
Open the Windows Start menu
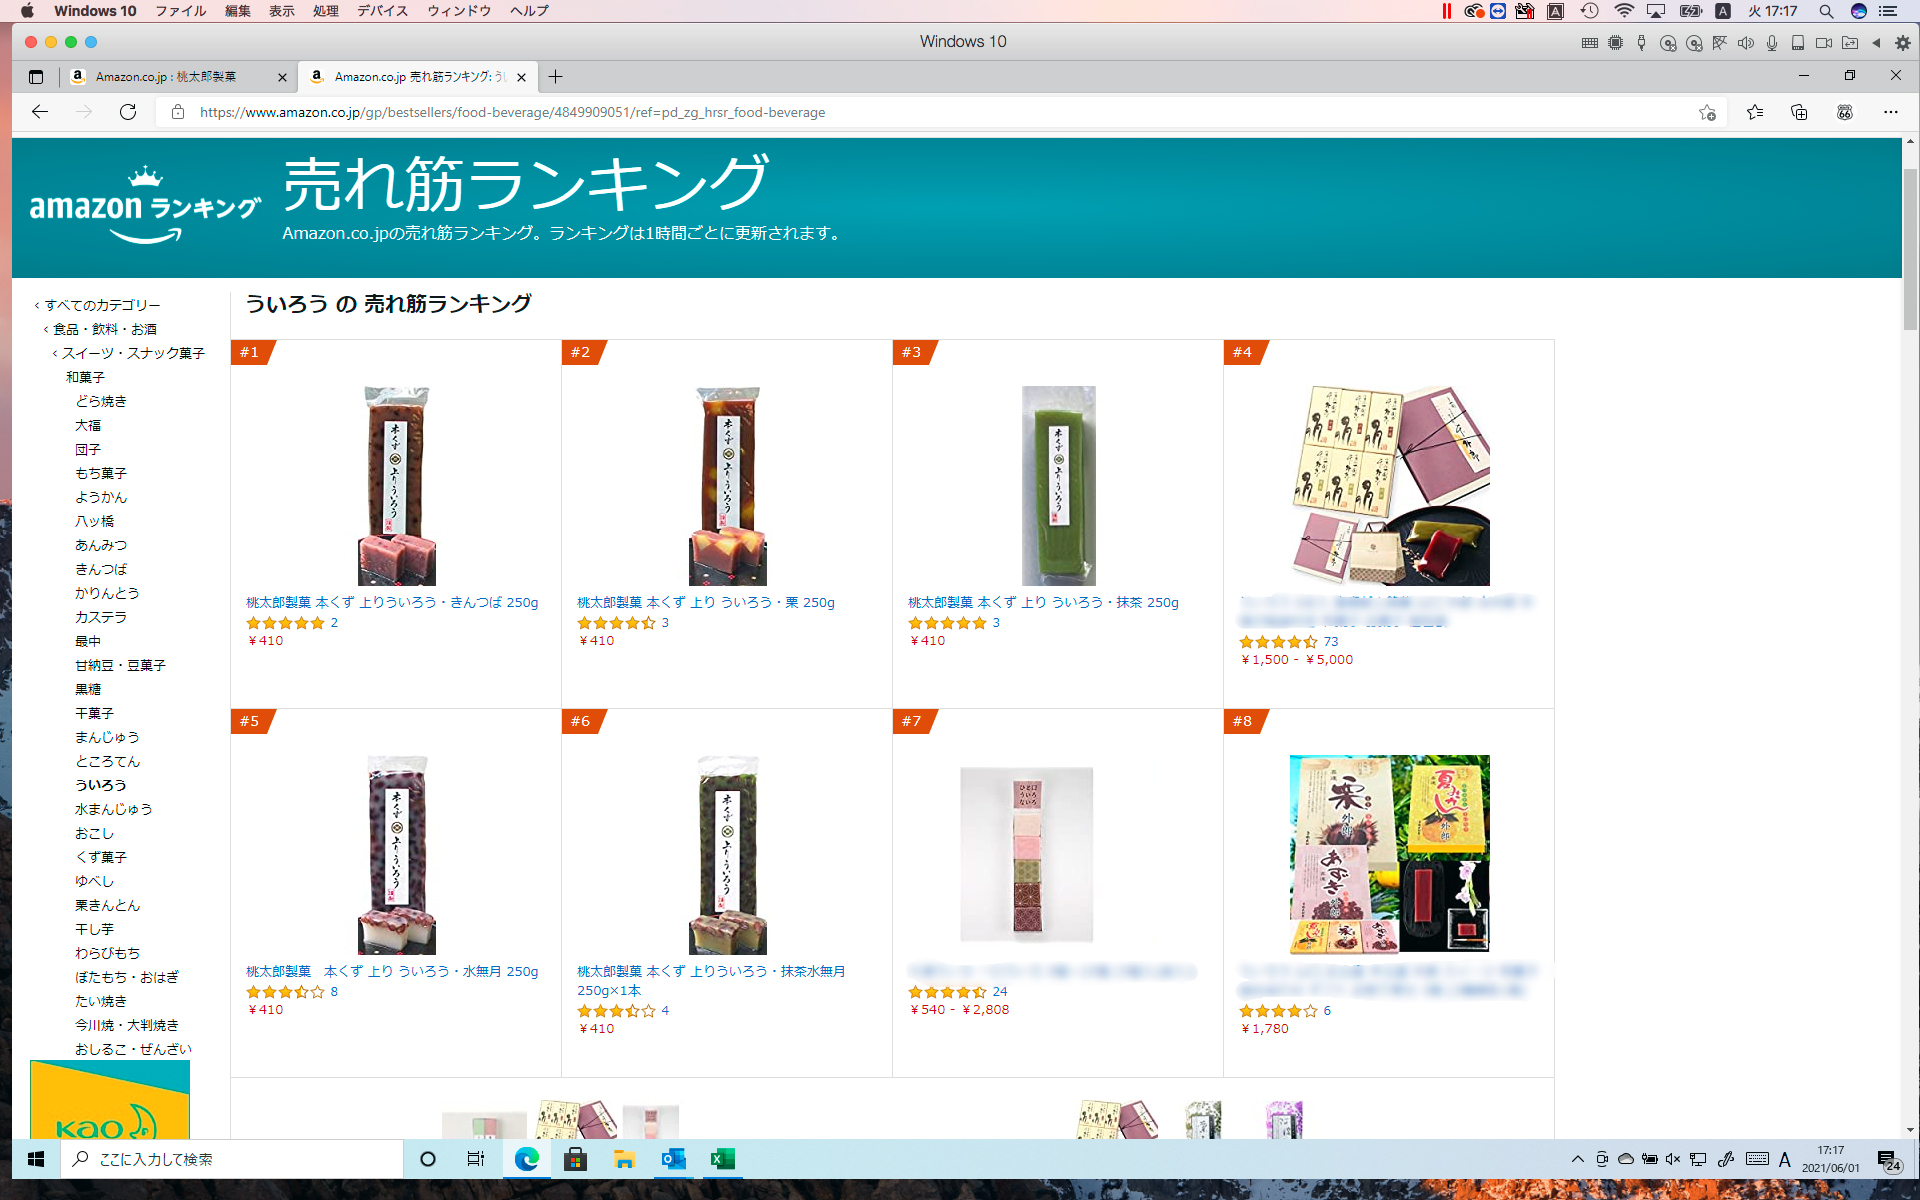(x=36, y=1159)
